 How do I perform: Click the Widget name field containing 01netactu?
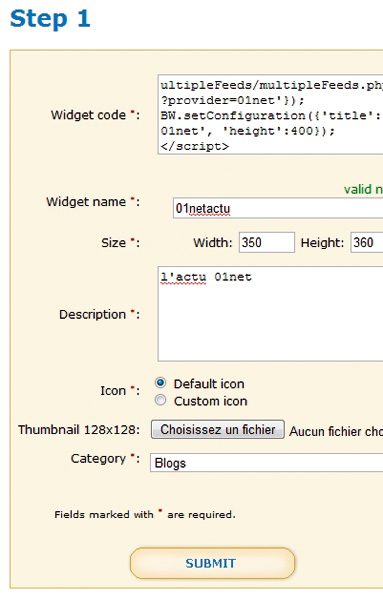(278, 208)
